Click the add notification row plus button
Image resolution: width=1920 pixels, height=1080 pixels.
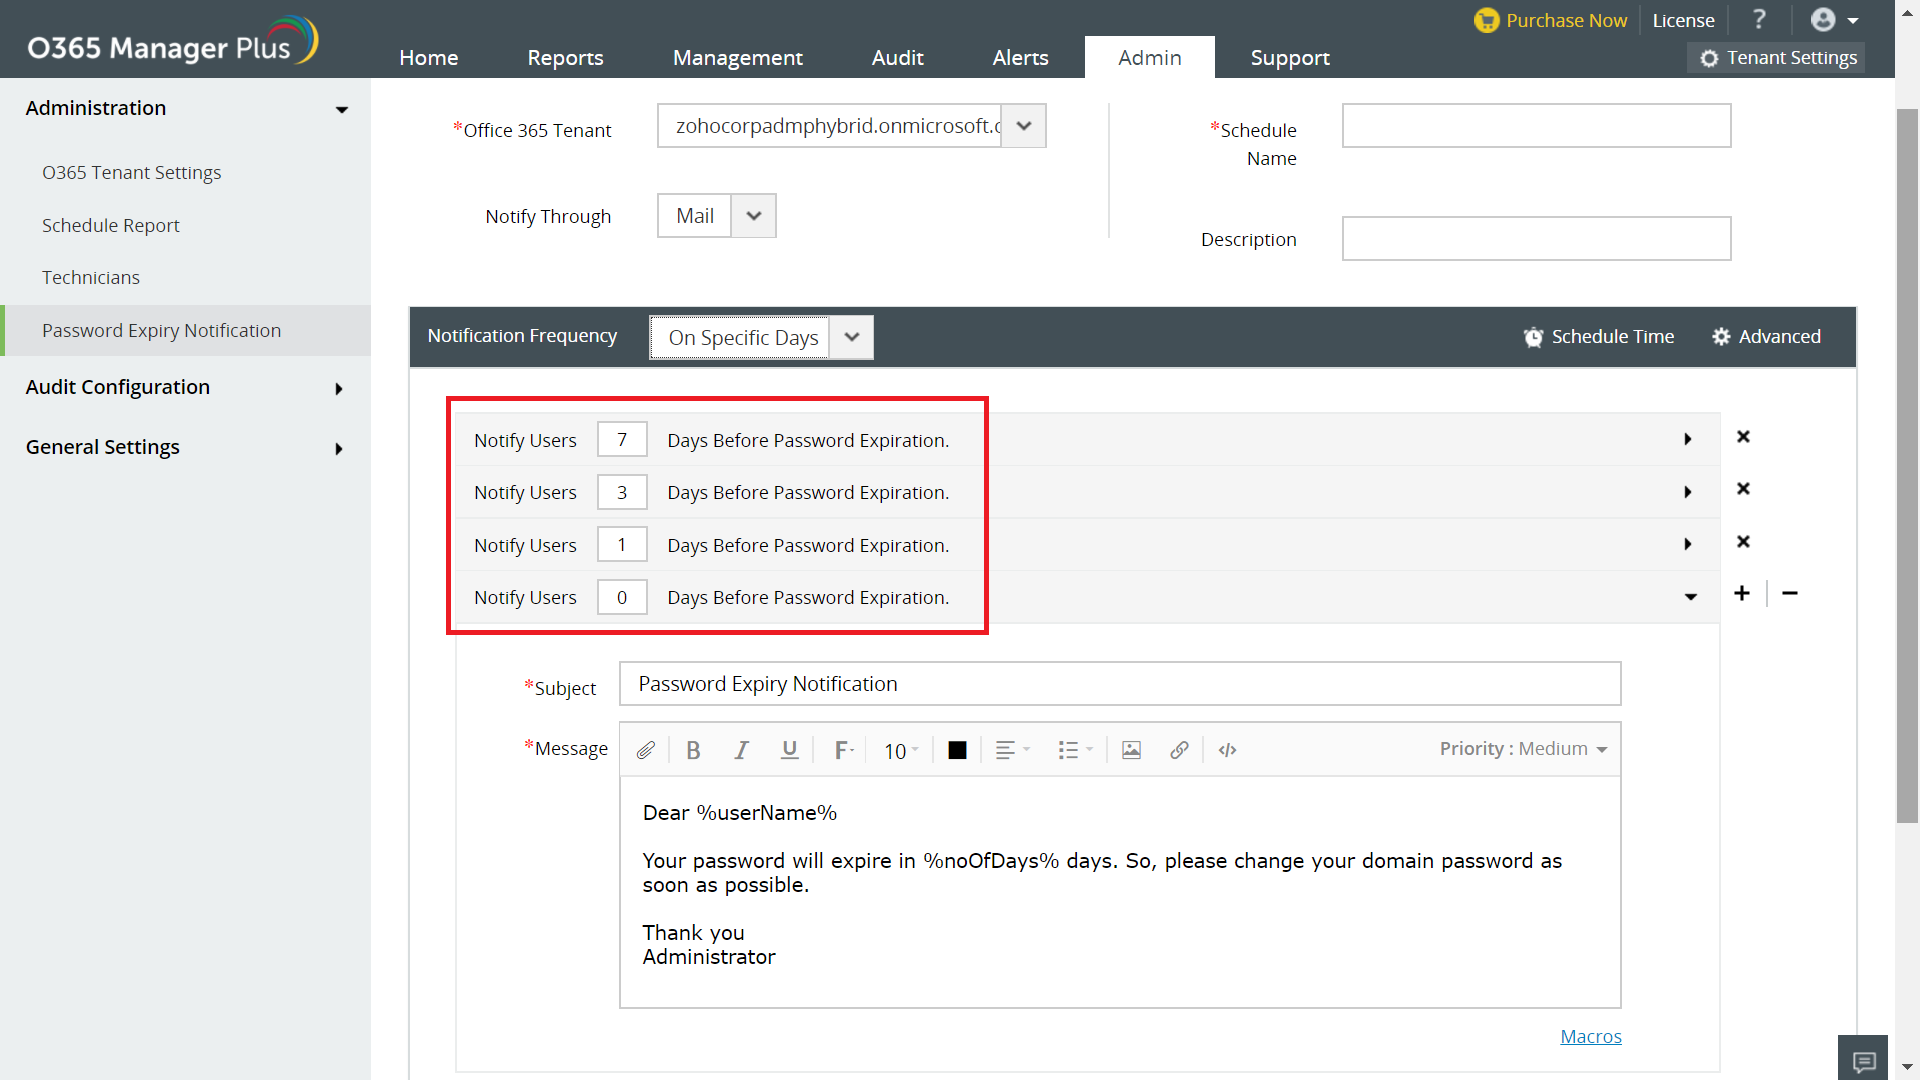[1743, 593]
